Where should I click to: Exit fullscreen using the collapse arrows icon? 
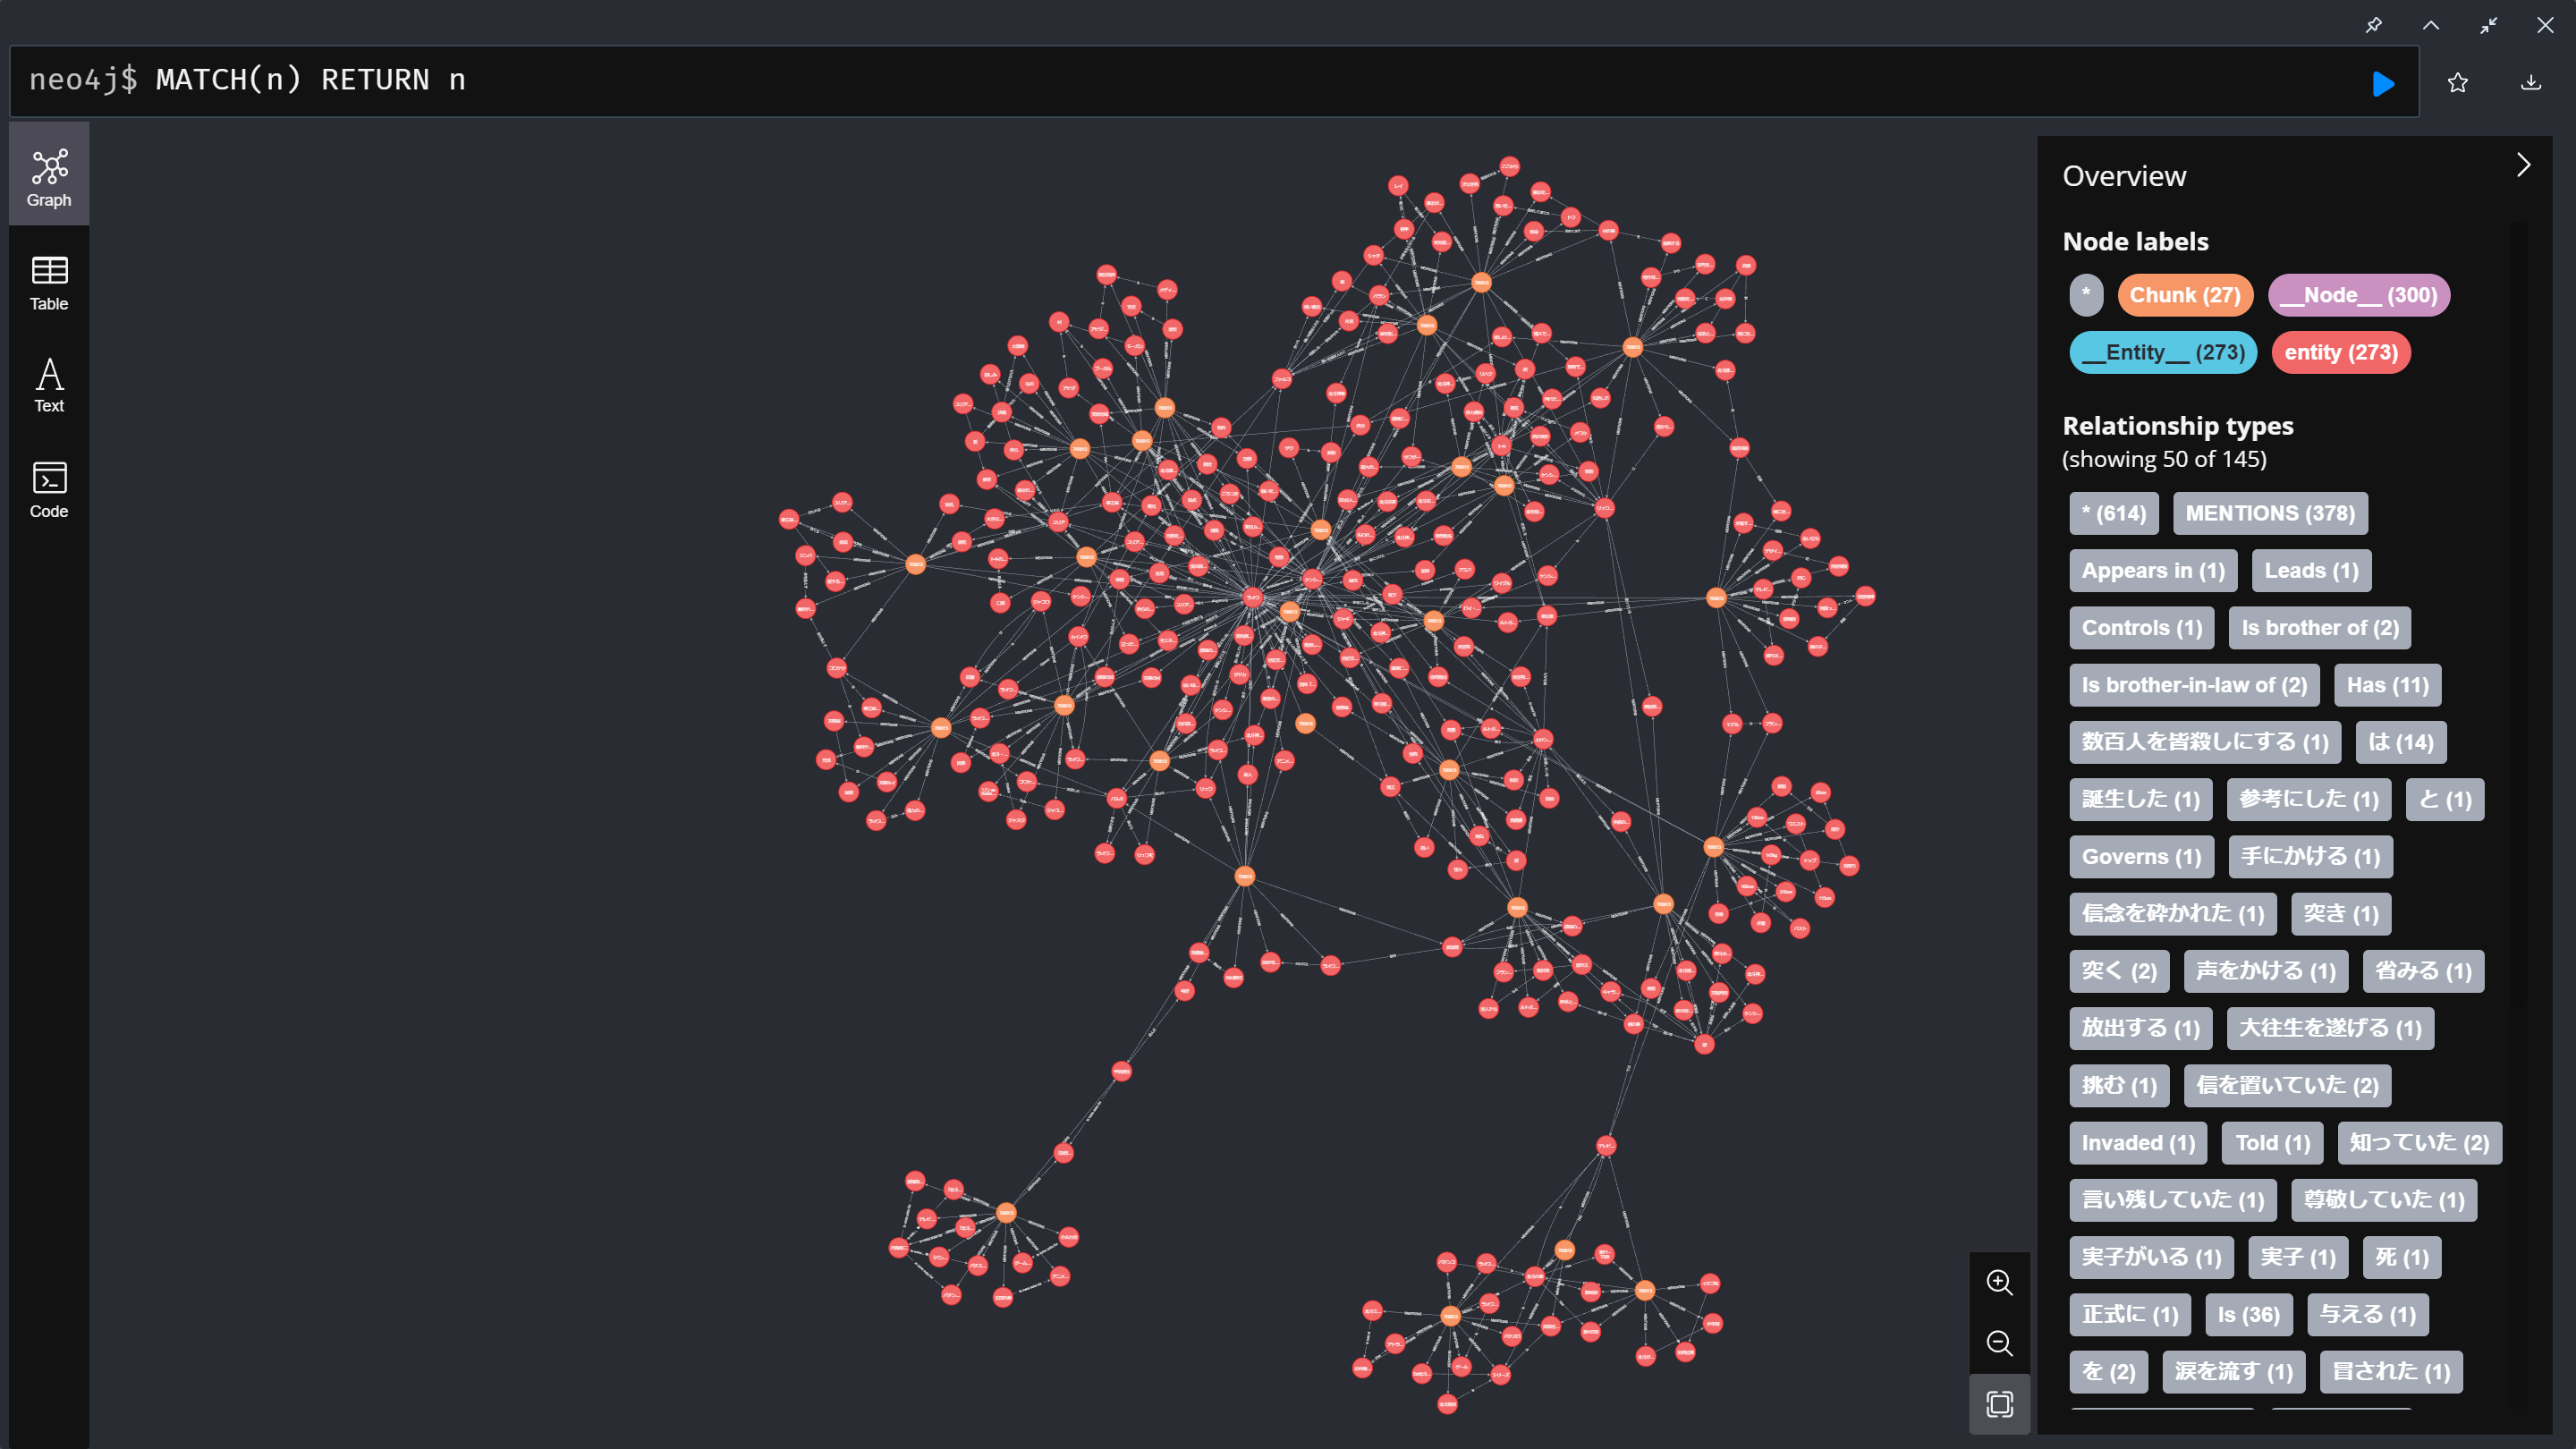pyautogui.click(x=2488, y=25)
